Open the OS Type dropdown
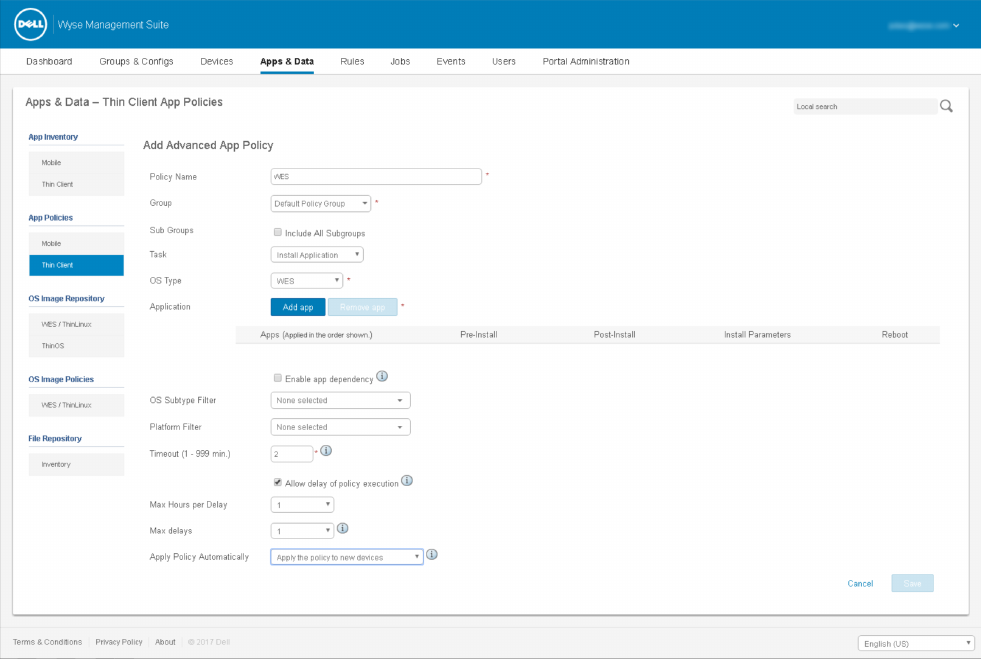Screen dimensions: 981x659 [x=307, y=281]
